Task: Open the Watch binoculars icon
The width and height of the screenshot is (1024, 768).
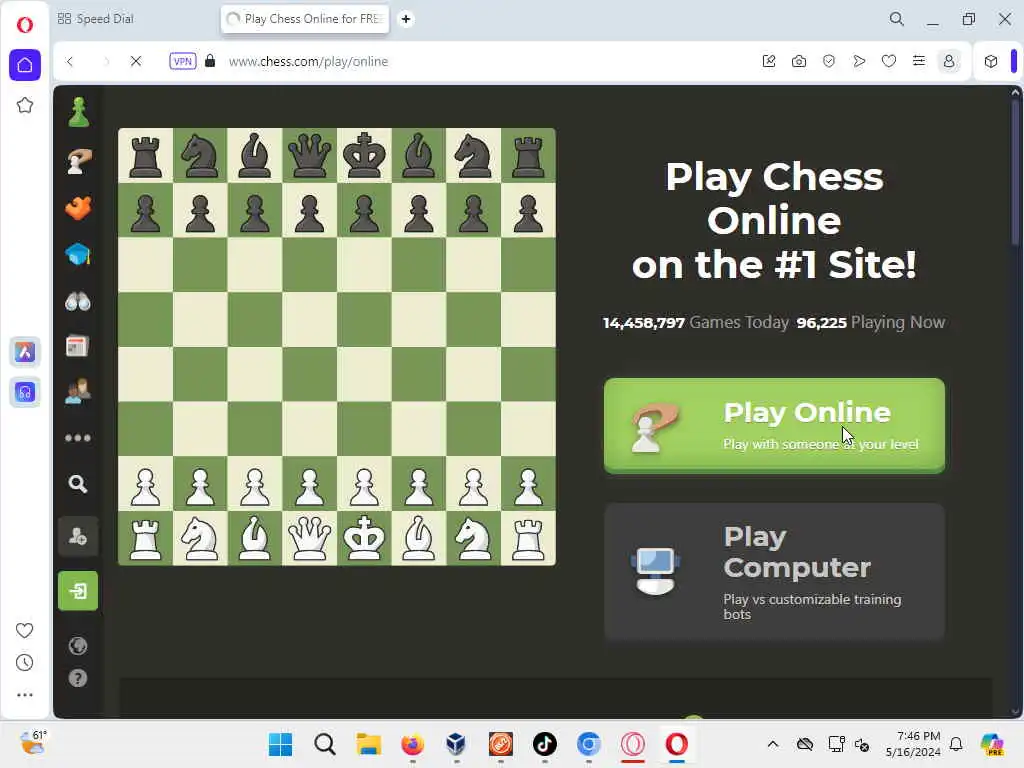Action: pyautogui.click(x=78, y=301)
